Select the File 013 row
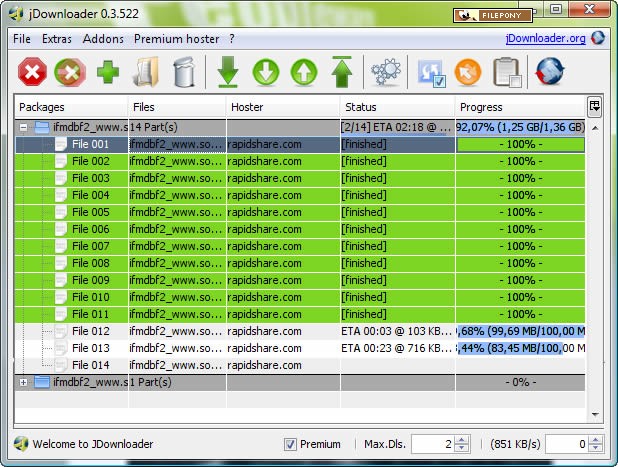Image resolution: width=618 pixels, height=467 pixels. pos(300,348)
